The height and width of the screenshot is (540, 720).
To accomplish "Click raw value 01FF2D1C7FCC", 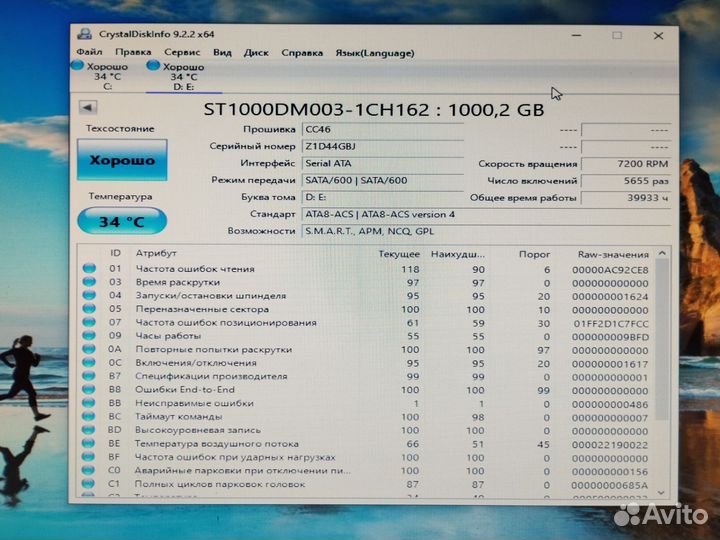I will point(611,324).
